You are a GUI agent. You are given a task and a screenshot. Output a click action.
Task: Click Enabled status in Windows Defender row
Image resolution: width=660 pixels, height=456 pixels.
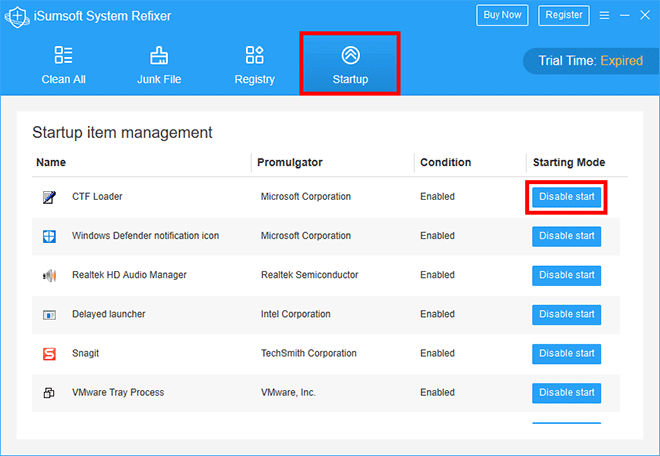click(437, 236)
